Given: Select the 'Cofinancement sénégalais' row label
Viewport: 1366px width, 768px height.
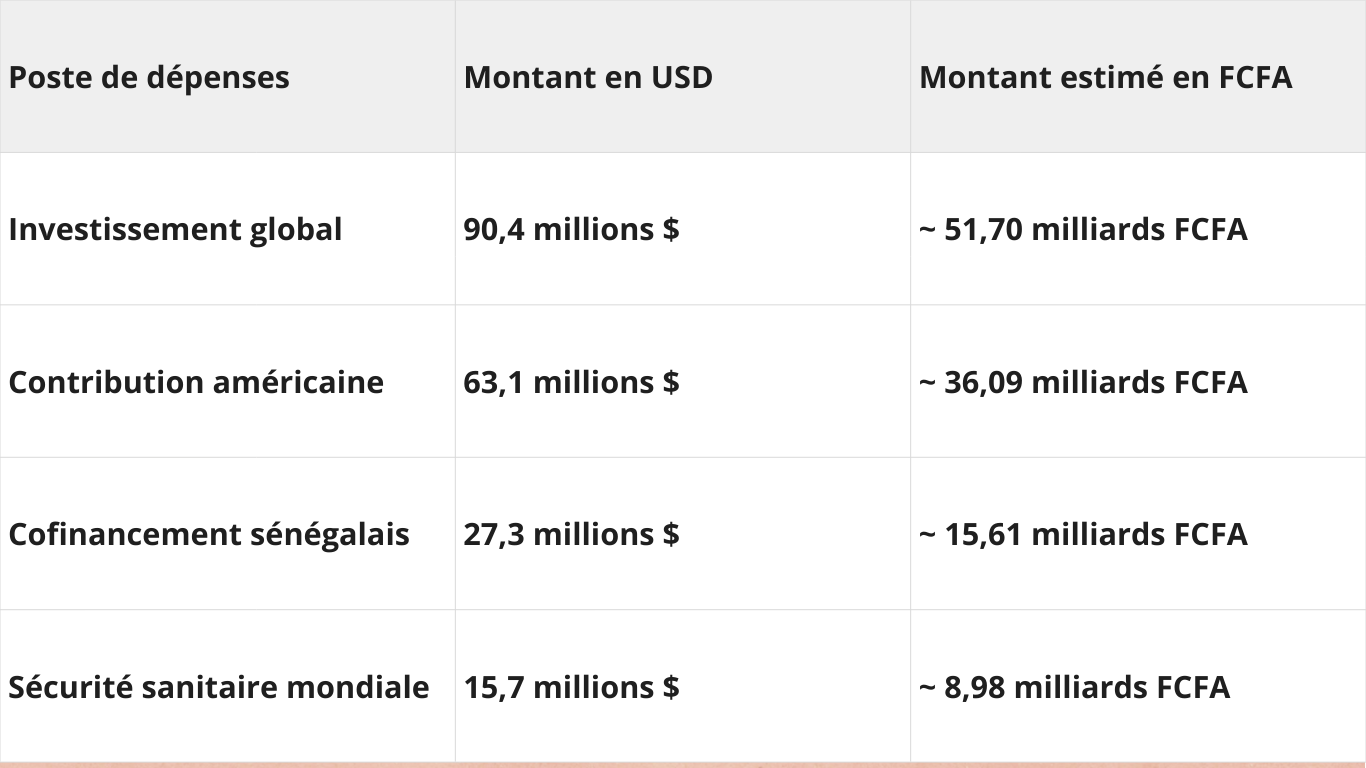Looking at the screenshot, I should (x=209, y=535).
